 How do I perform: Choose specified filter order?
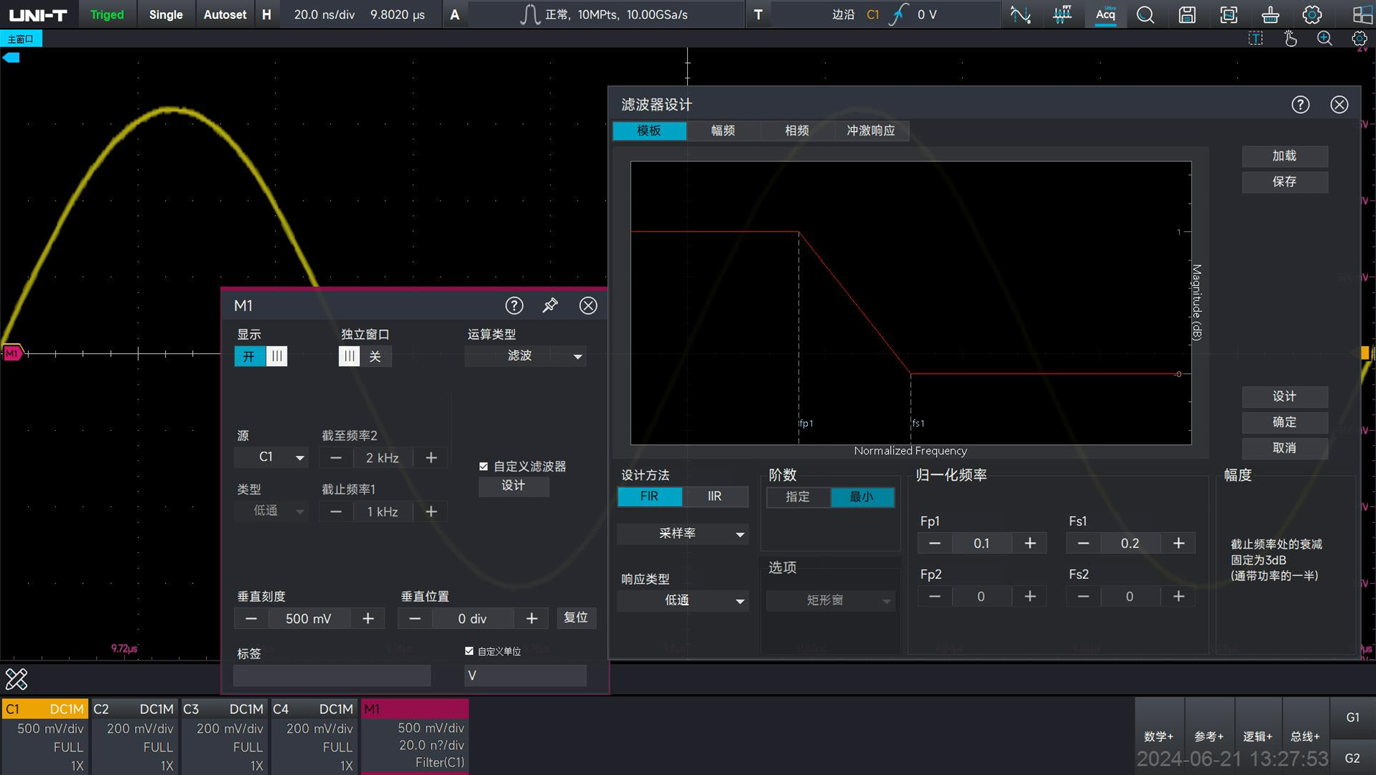(798, 497)
